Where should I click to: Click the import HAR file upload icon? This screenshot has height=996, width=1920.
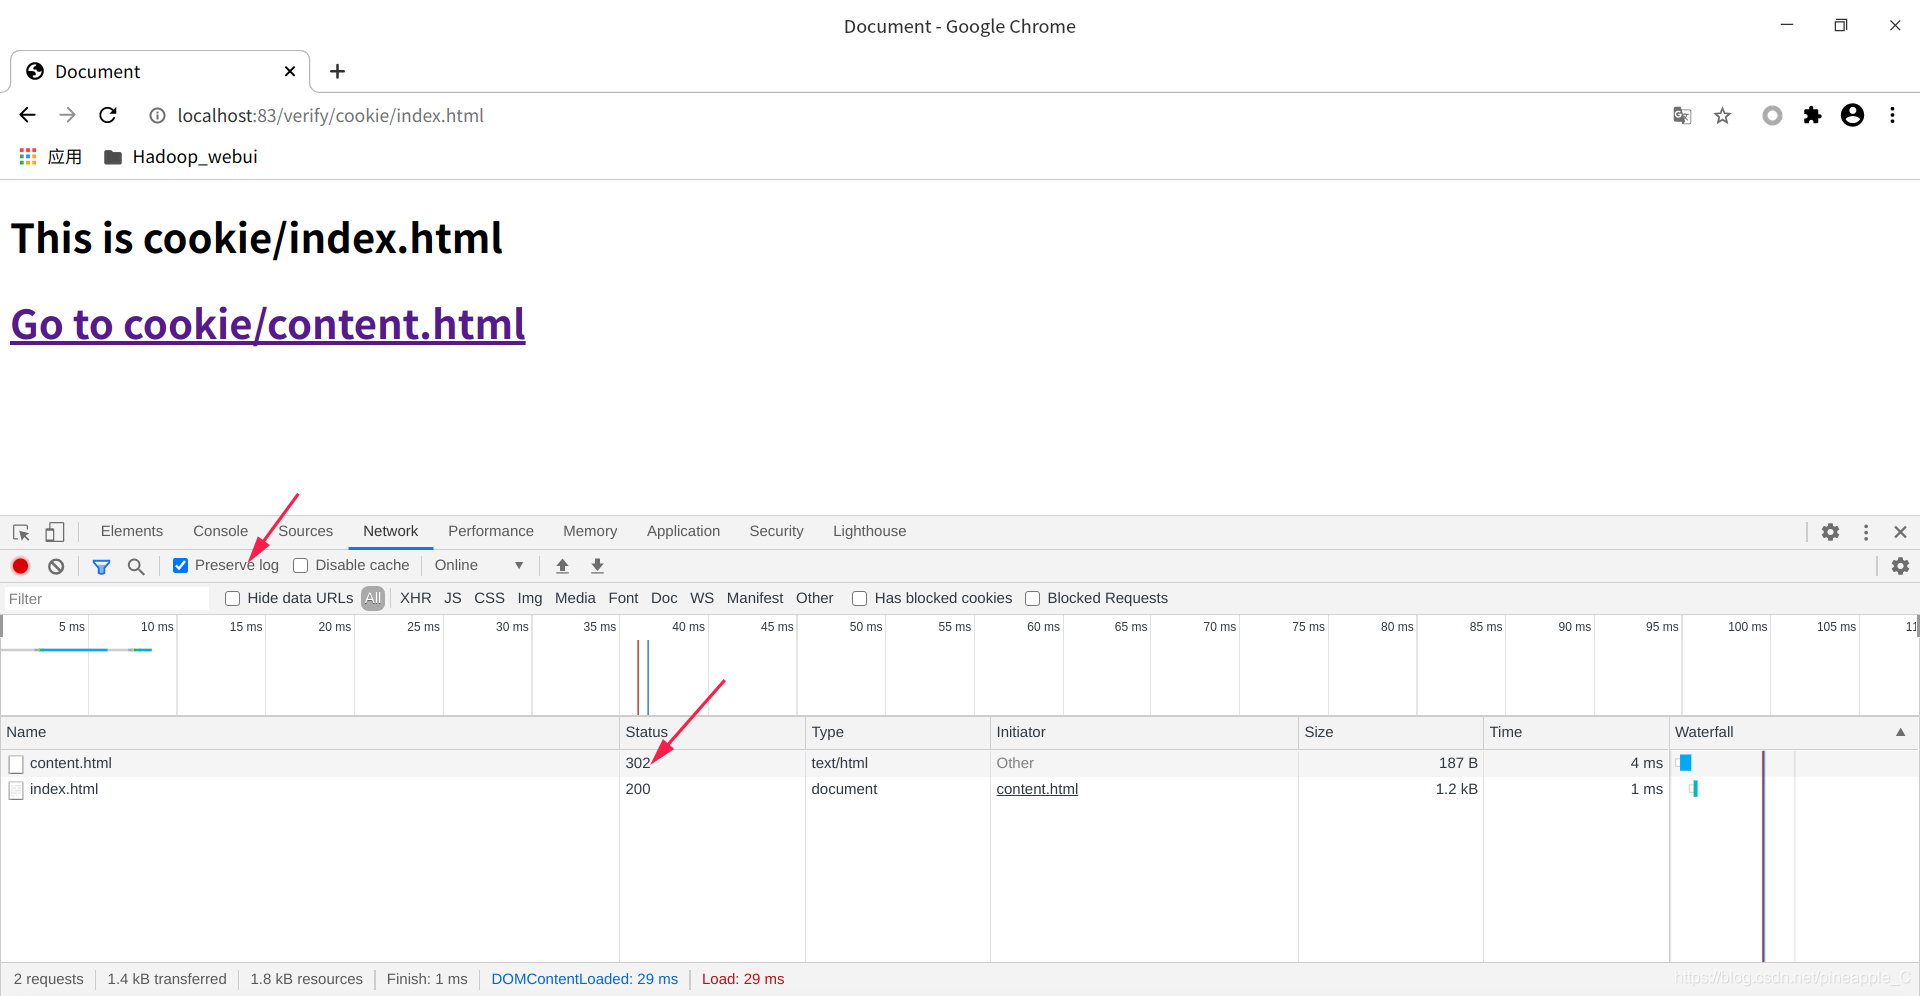coord(562,566)
